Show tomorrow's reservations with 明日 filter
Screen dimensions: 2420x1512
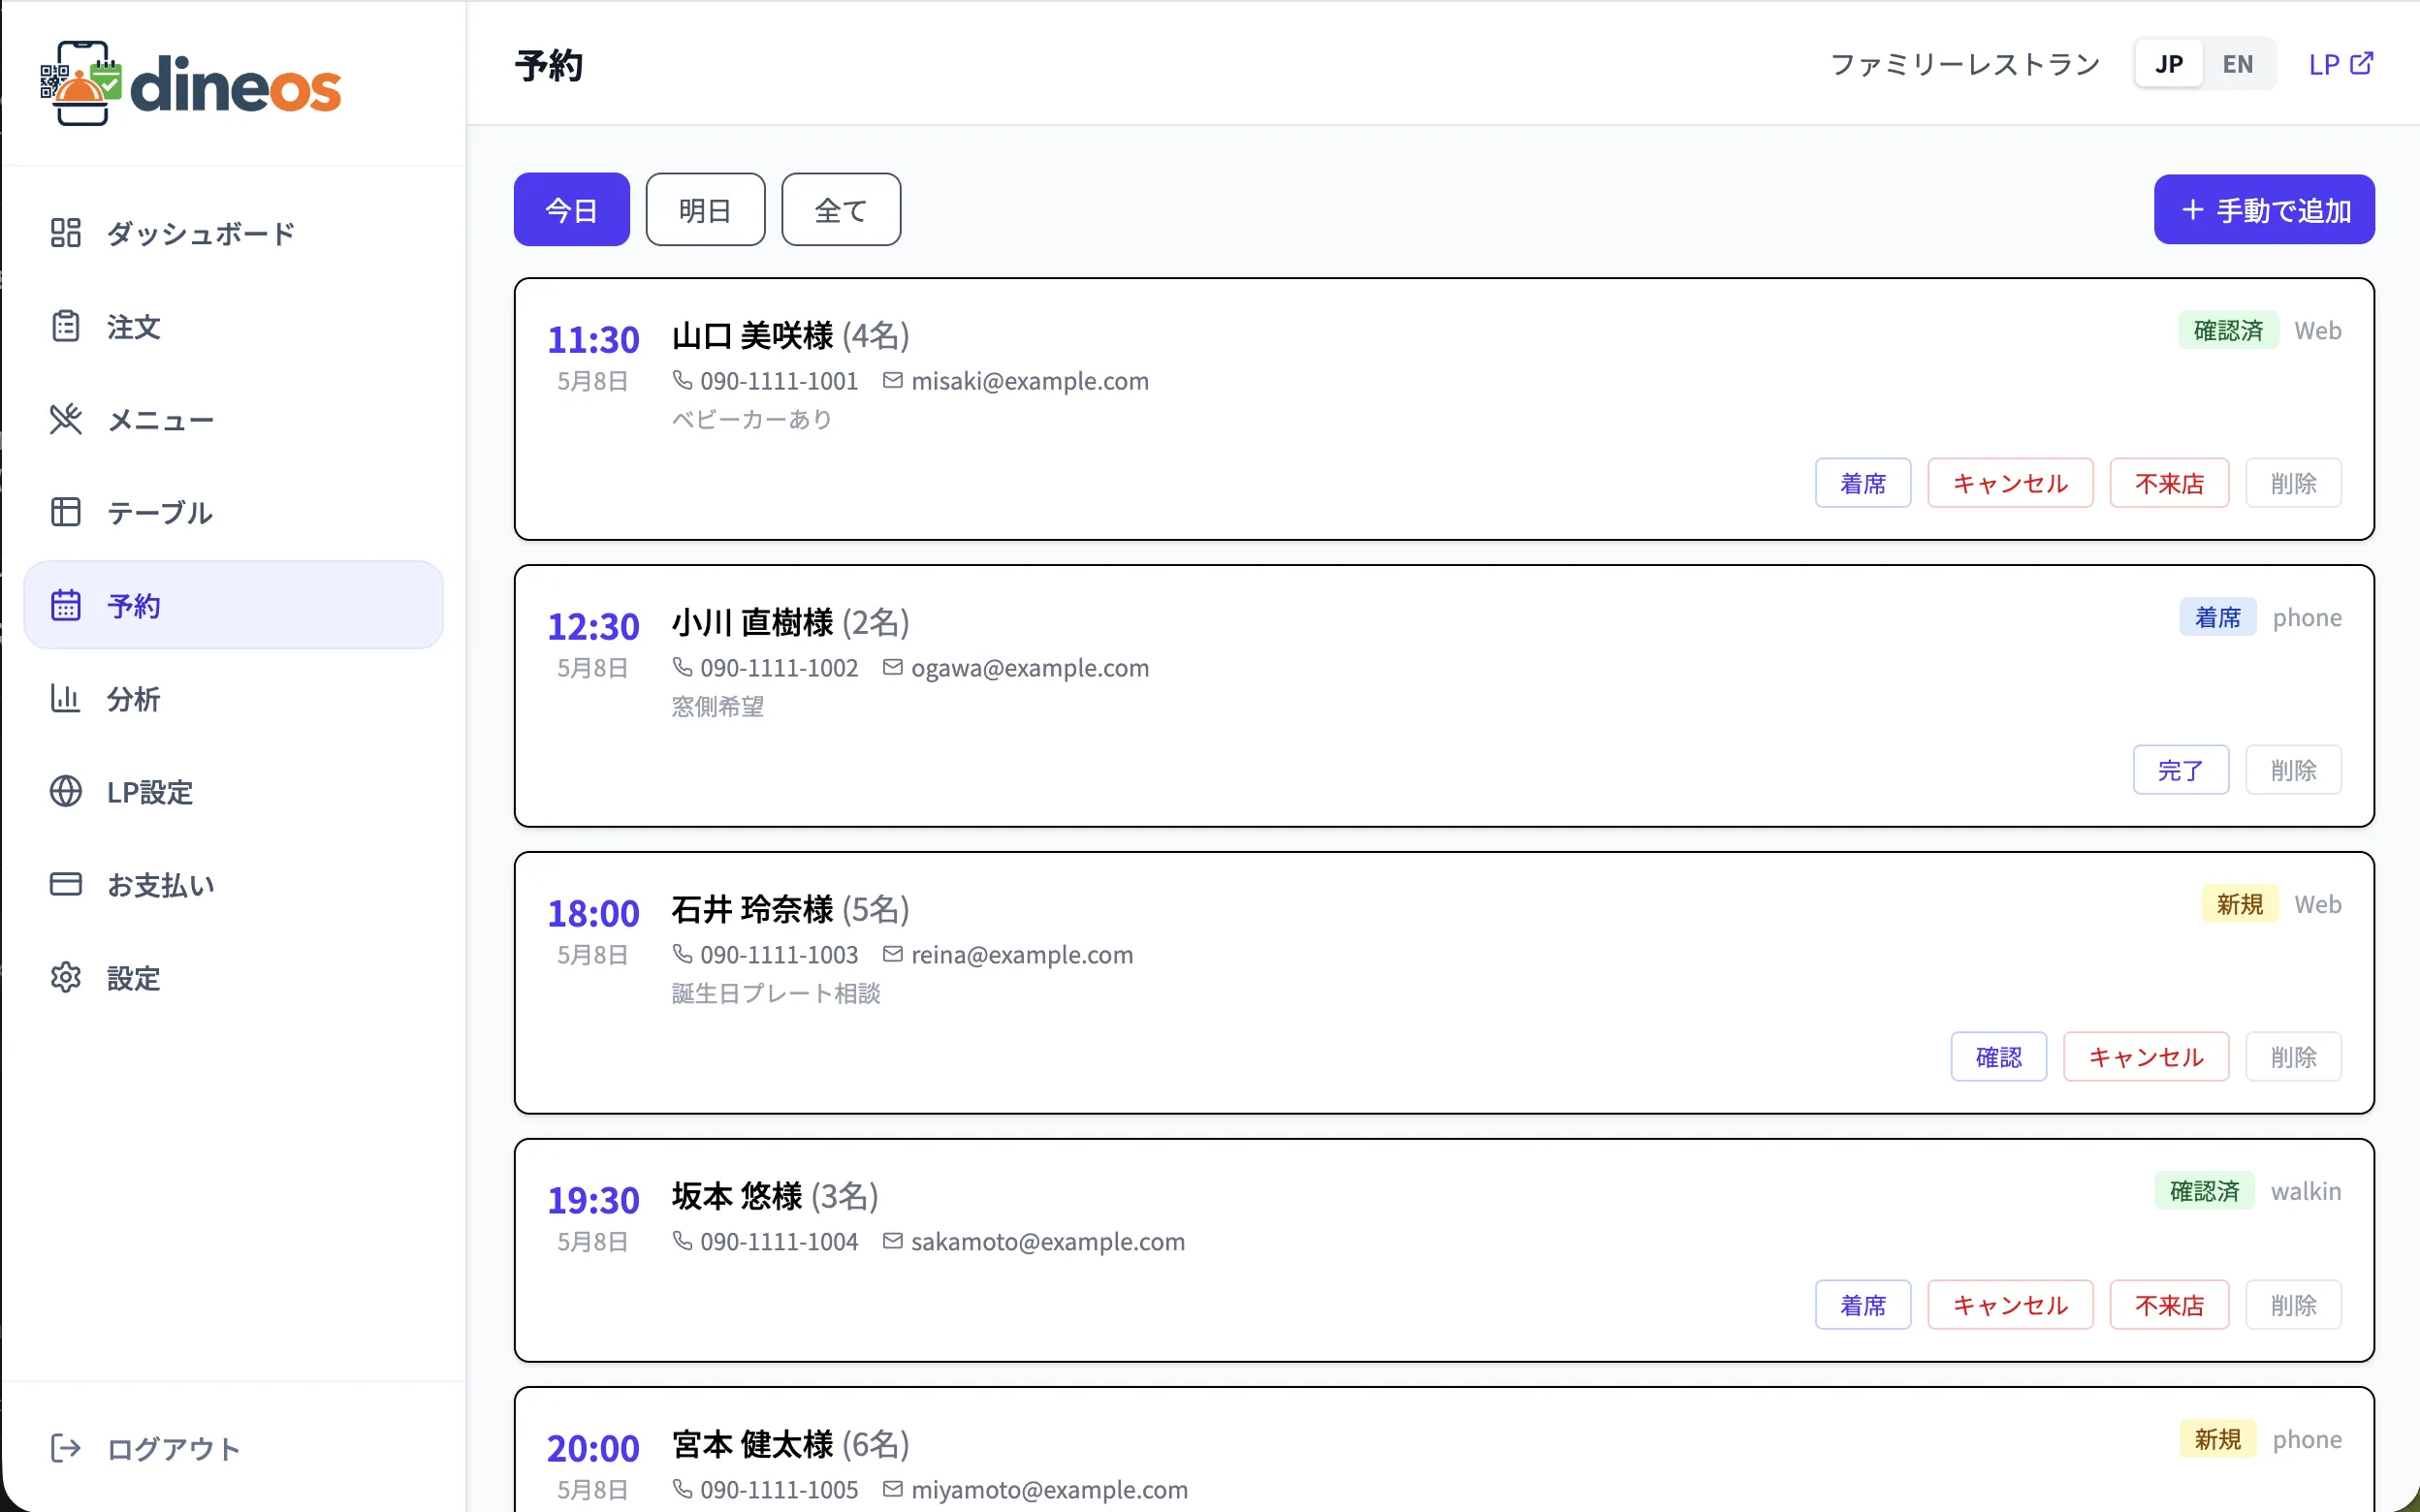click(x=706, y=210)
